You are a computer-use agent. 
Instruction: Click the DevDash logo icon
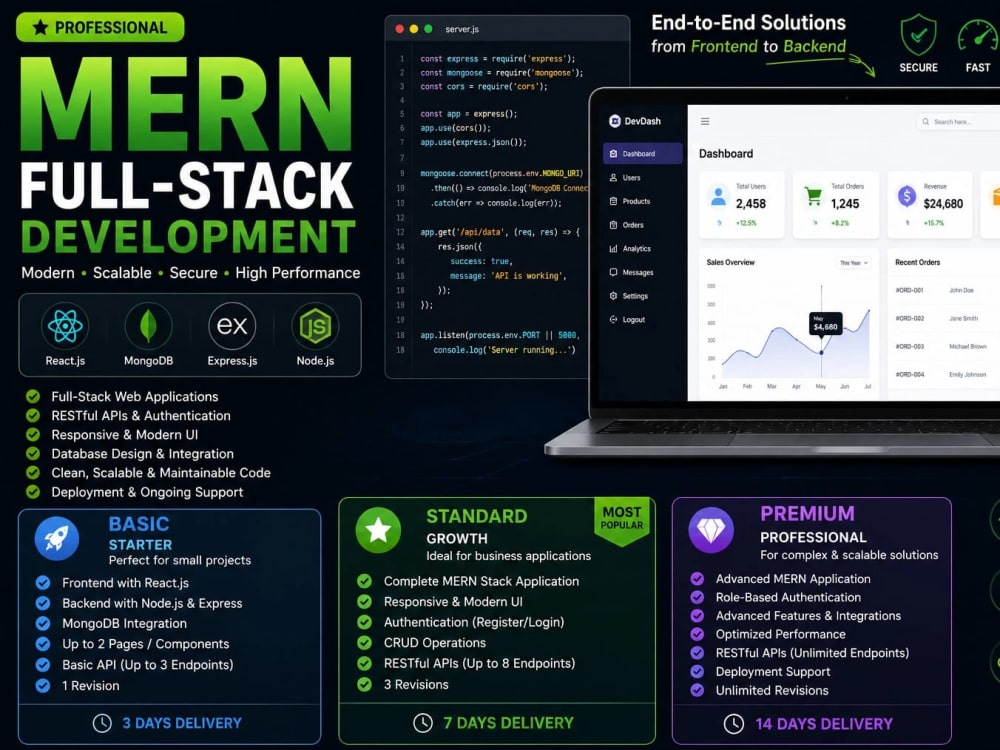click(x=615, y=121)
